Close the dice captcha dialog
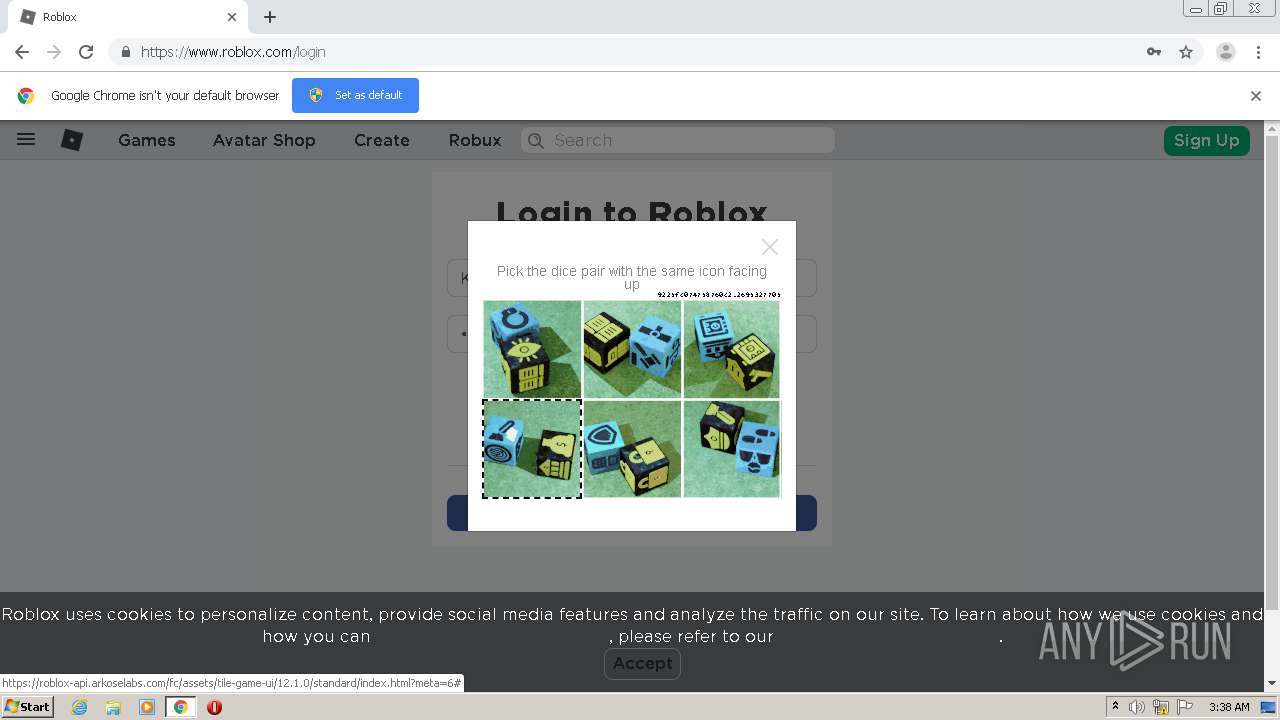 click(x=769, y=246)
